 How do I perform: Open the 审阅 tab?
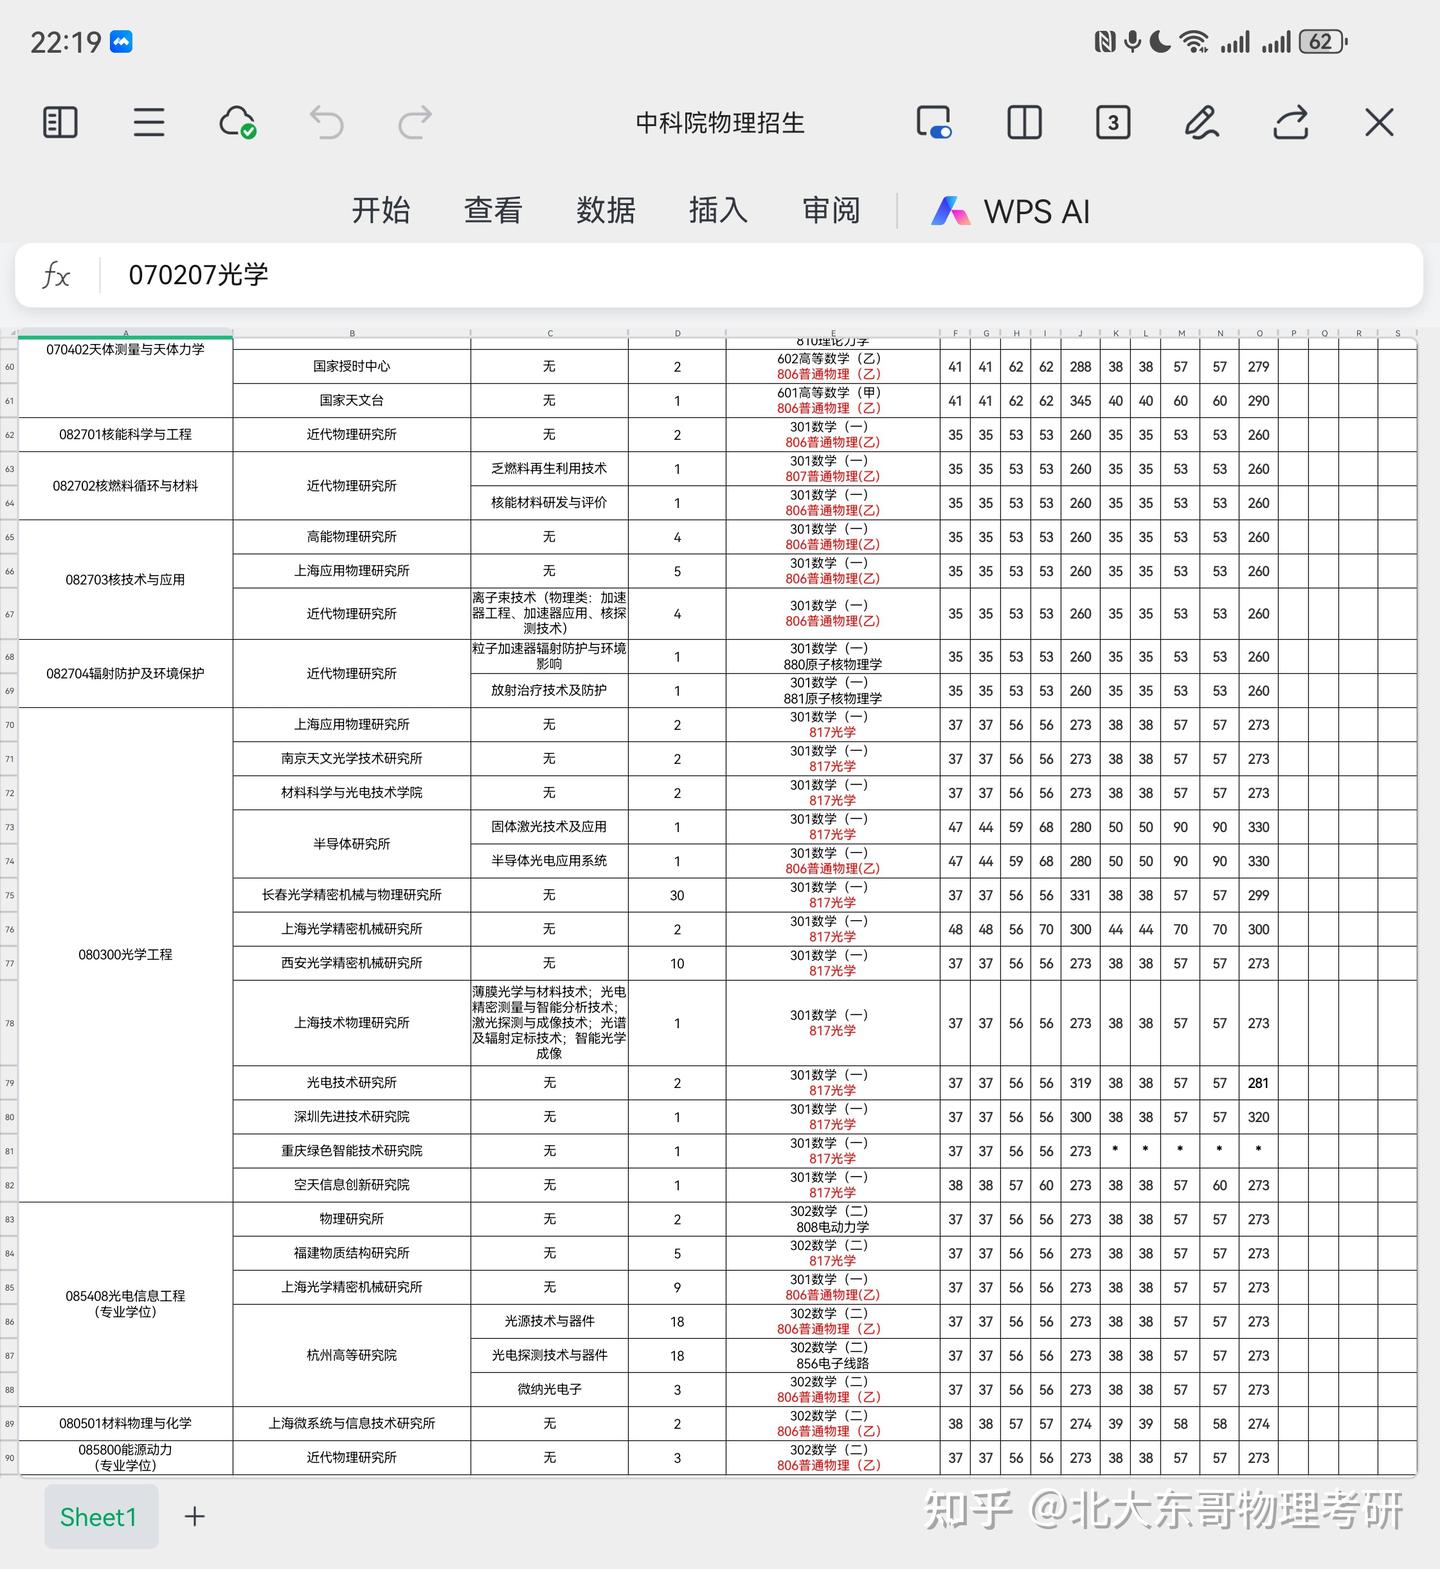[831, 210]
